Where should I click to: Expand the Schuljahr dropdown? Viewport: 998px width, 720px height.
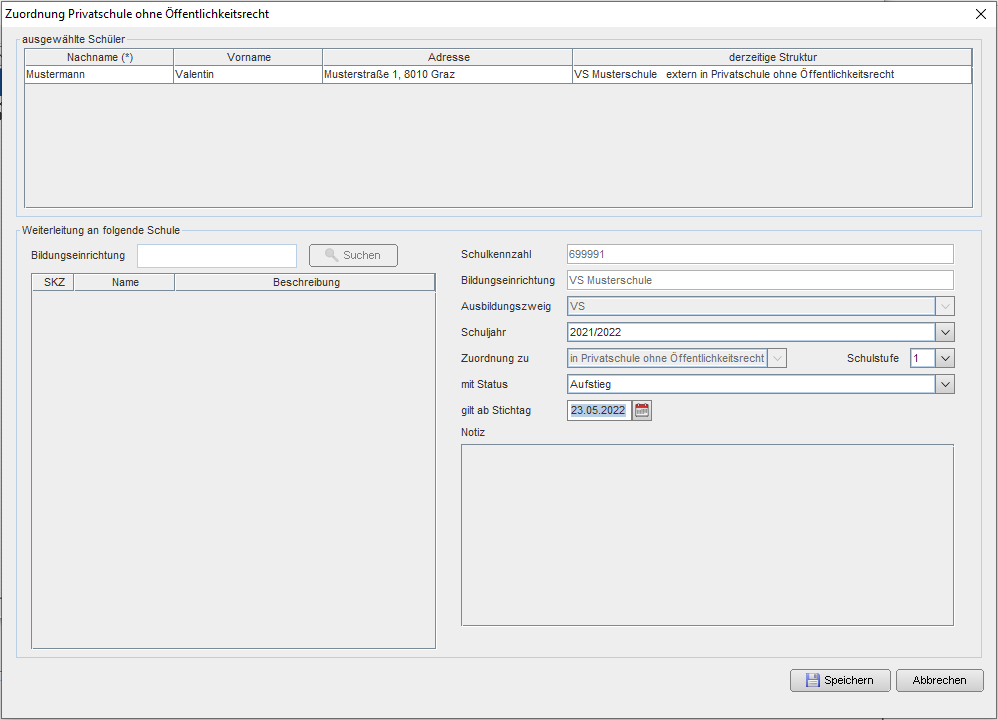coord(945,332)
